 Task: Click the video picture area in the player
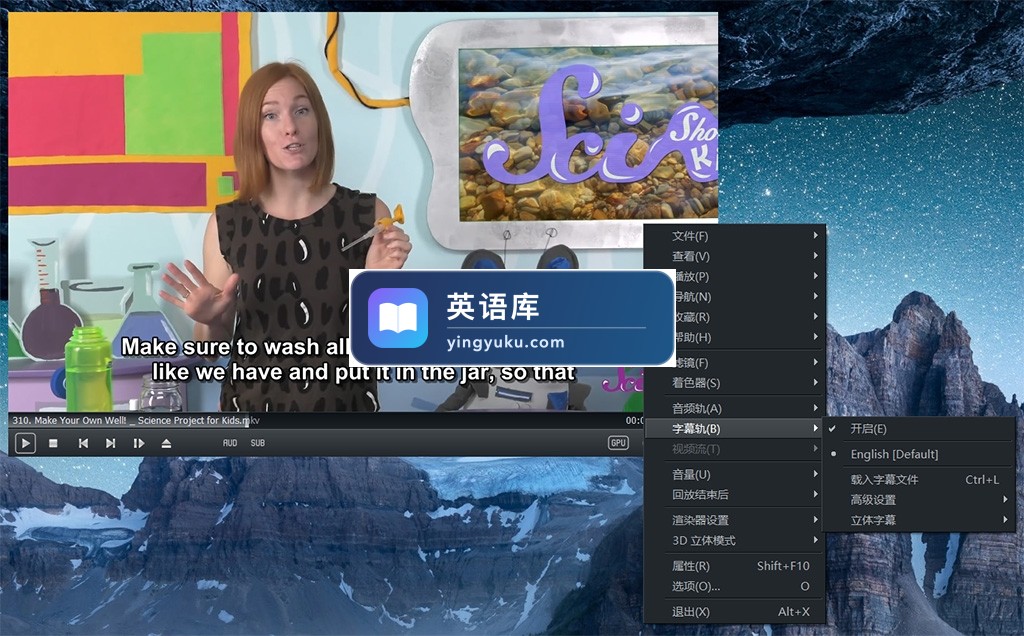click(362, 212)
